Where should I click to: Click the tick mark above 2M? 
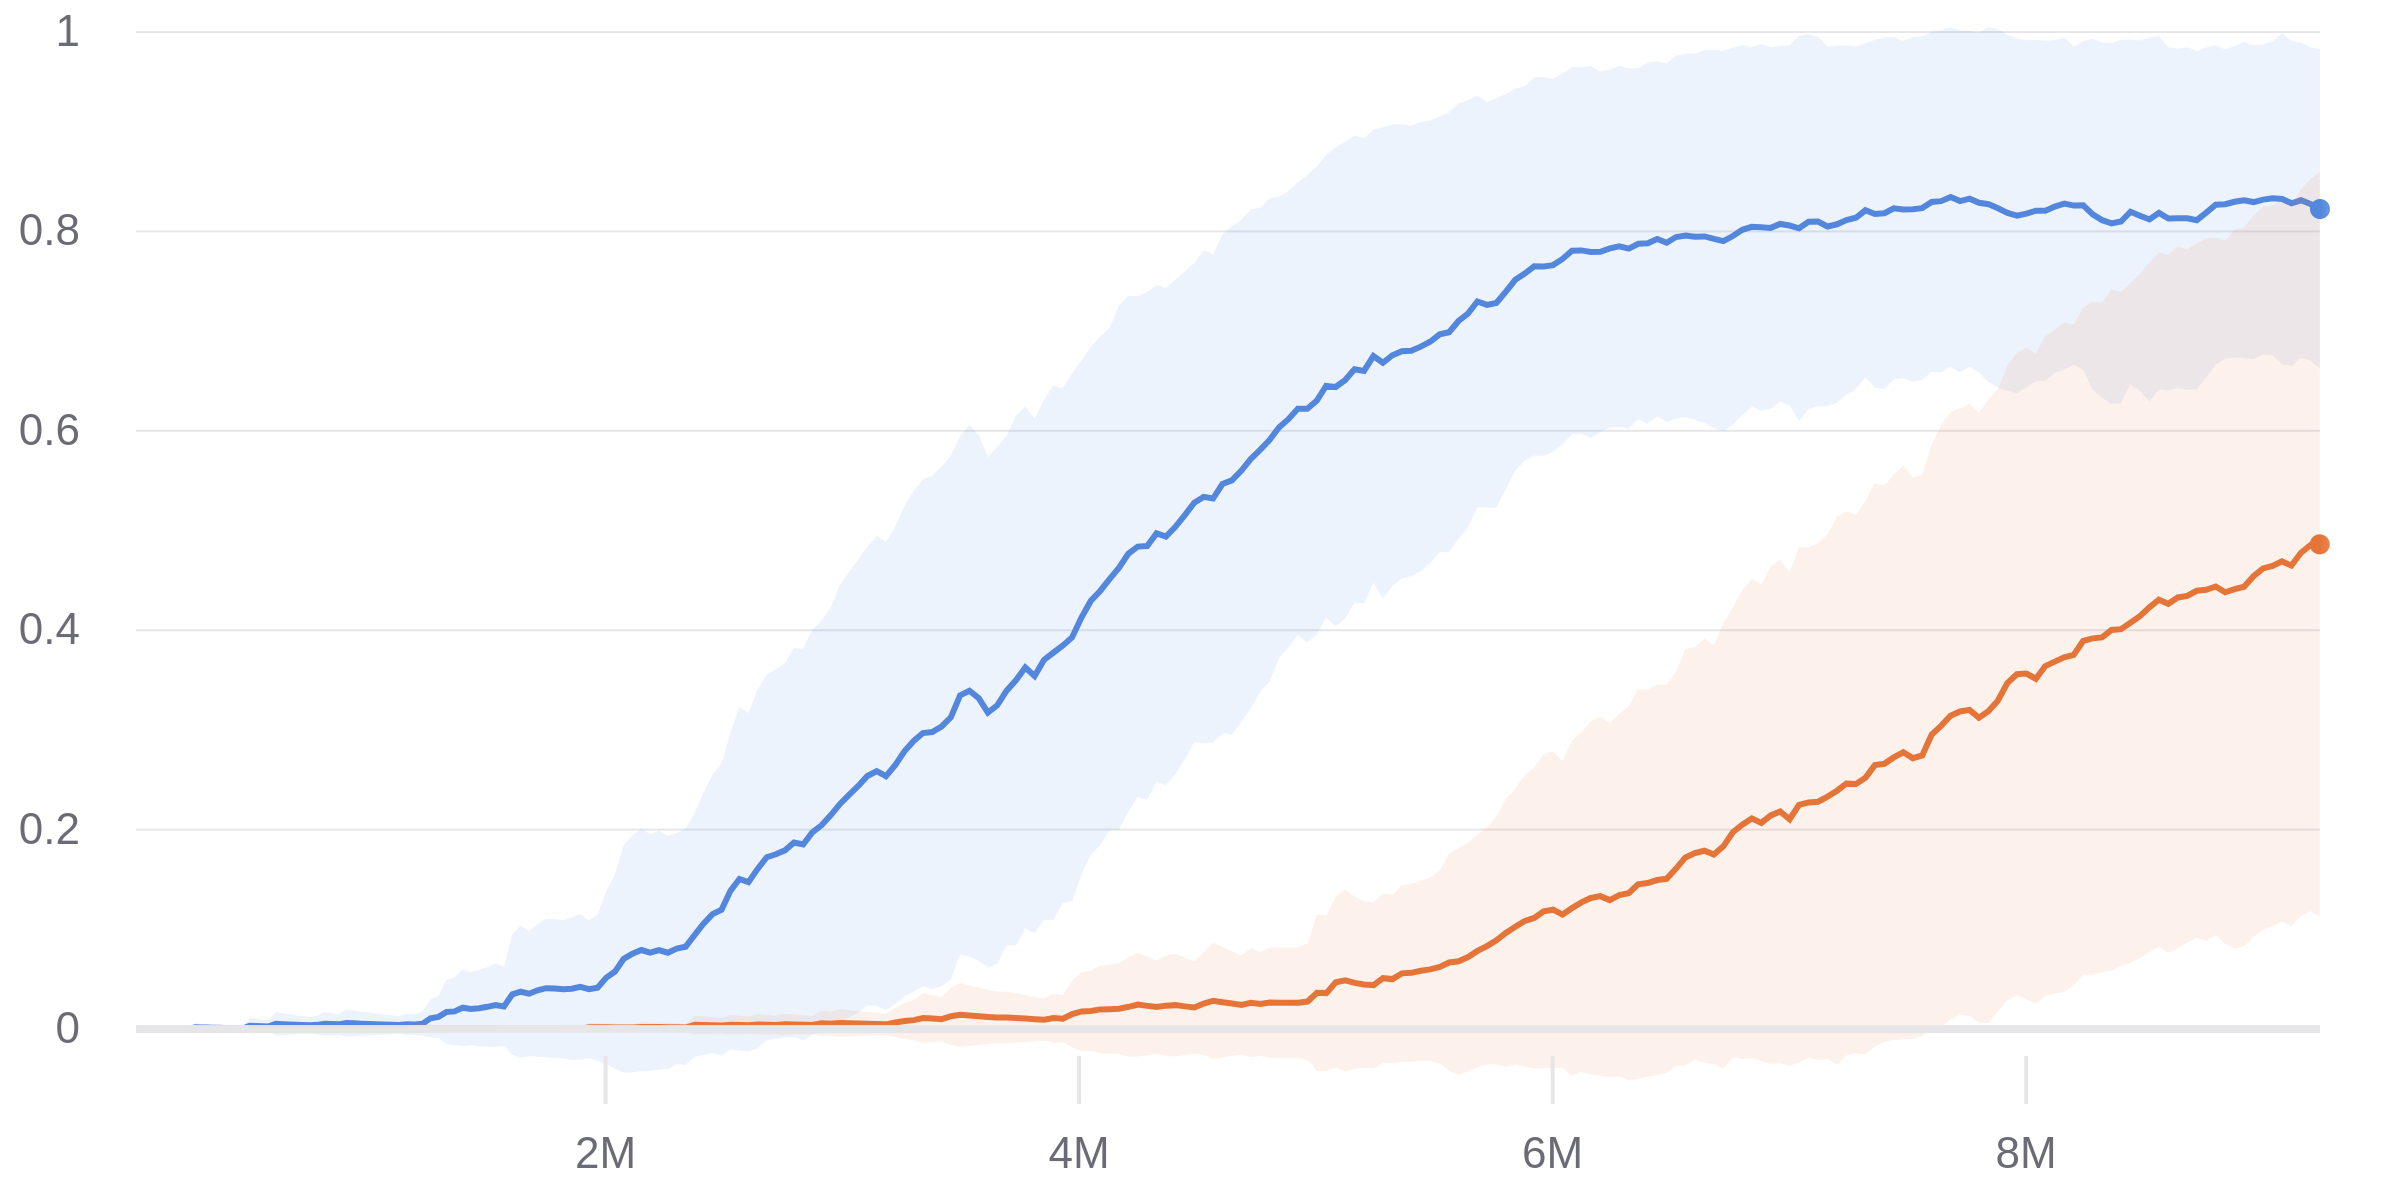605,1080
